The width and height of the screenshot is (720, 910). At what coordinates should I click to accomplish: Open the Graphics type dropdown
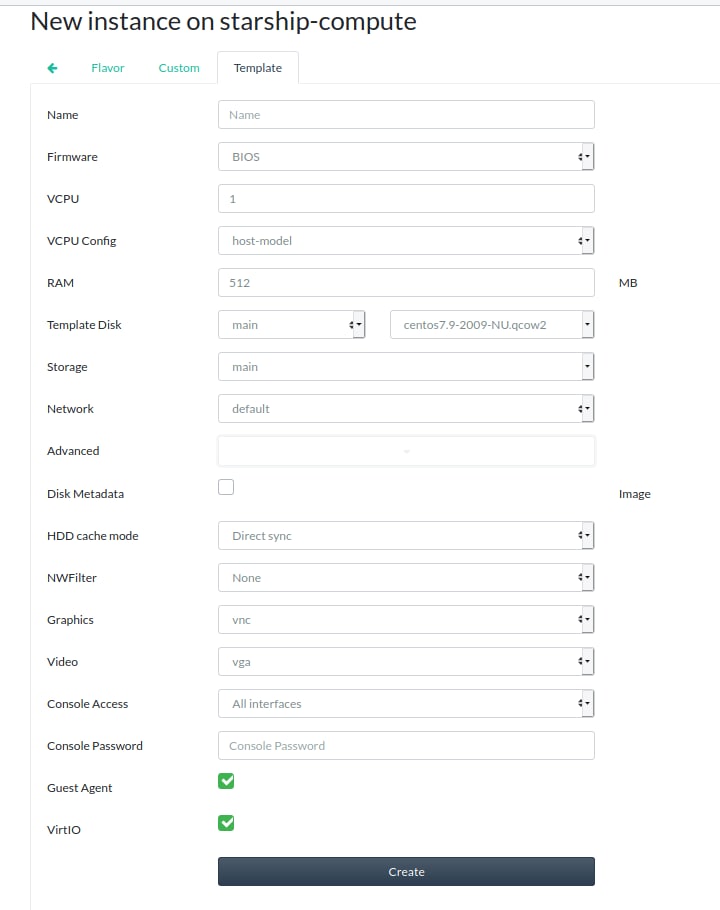406,620
